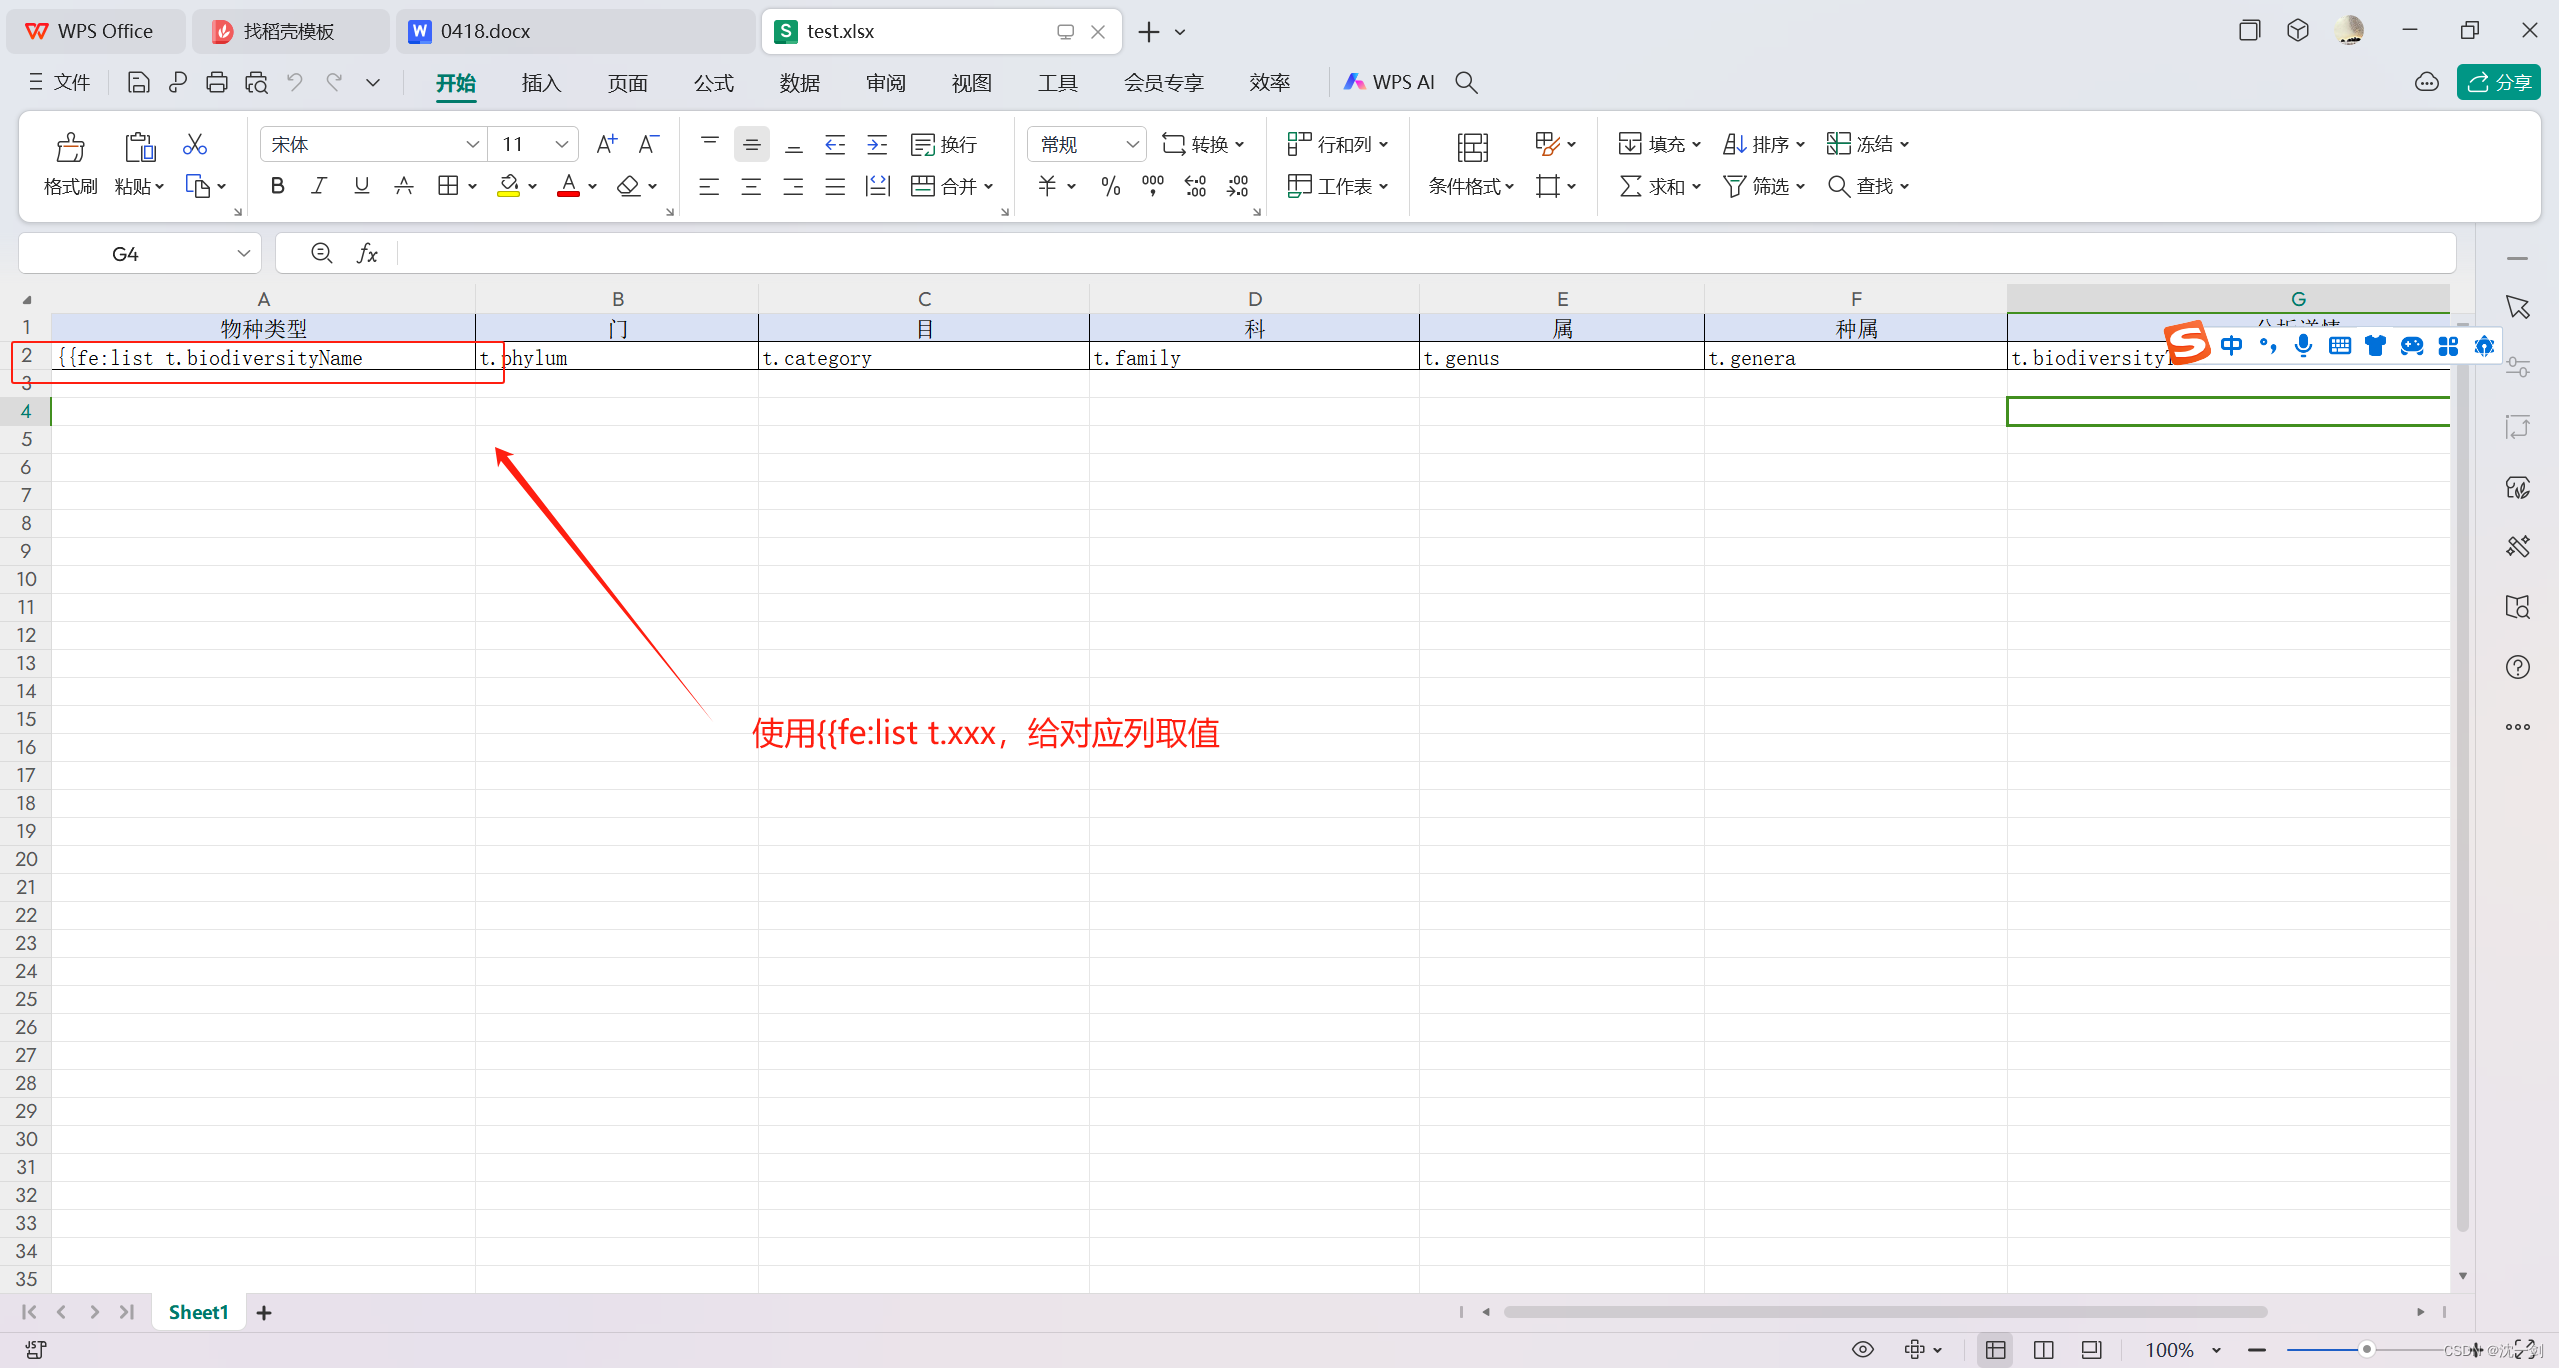Toggle Bold formatting
Viewport: 2559px width, 1368px height.
tap(278, 186)
